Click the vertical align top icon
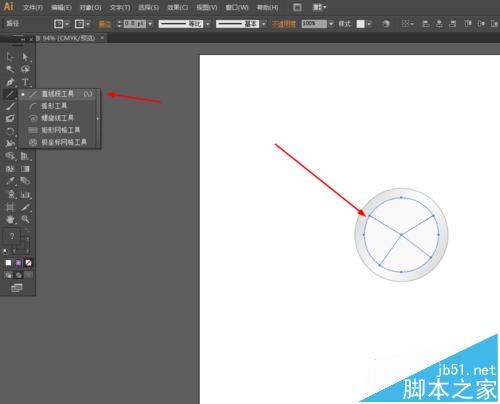The image size is (500, 404). click(468, 24)
